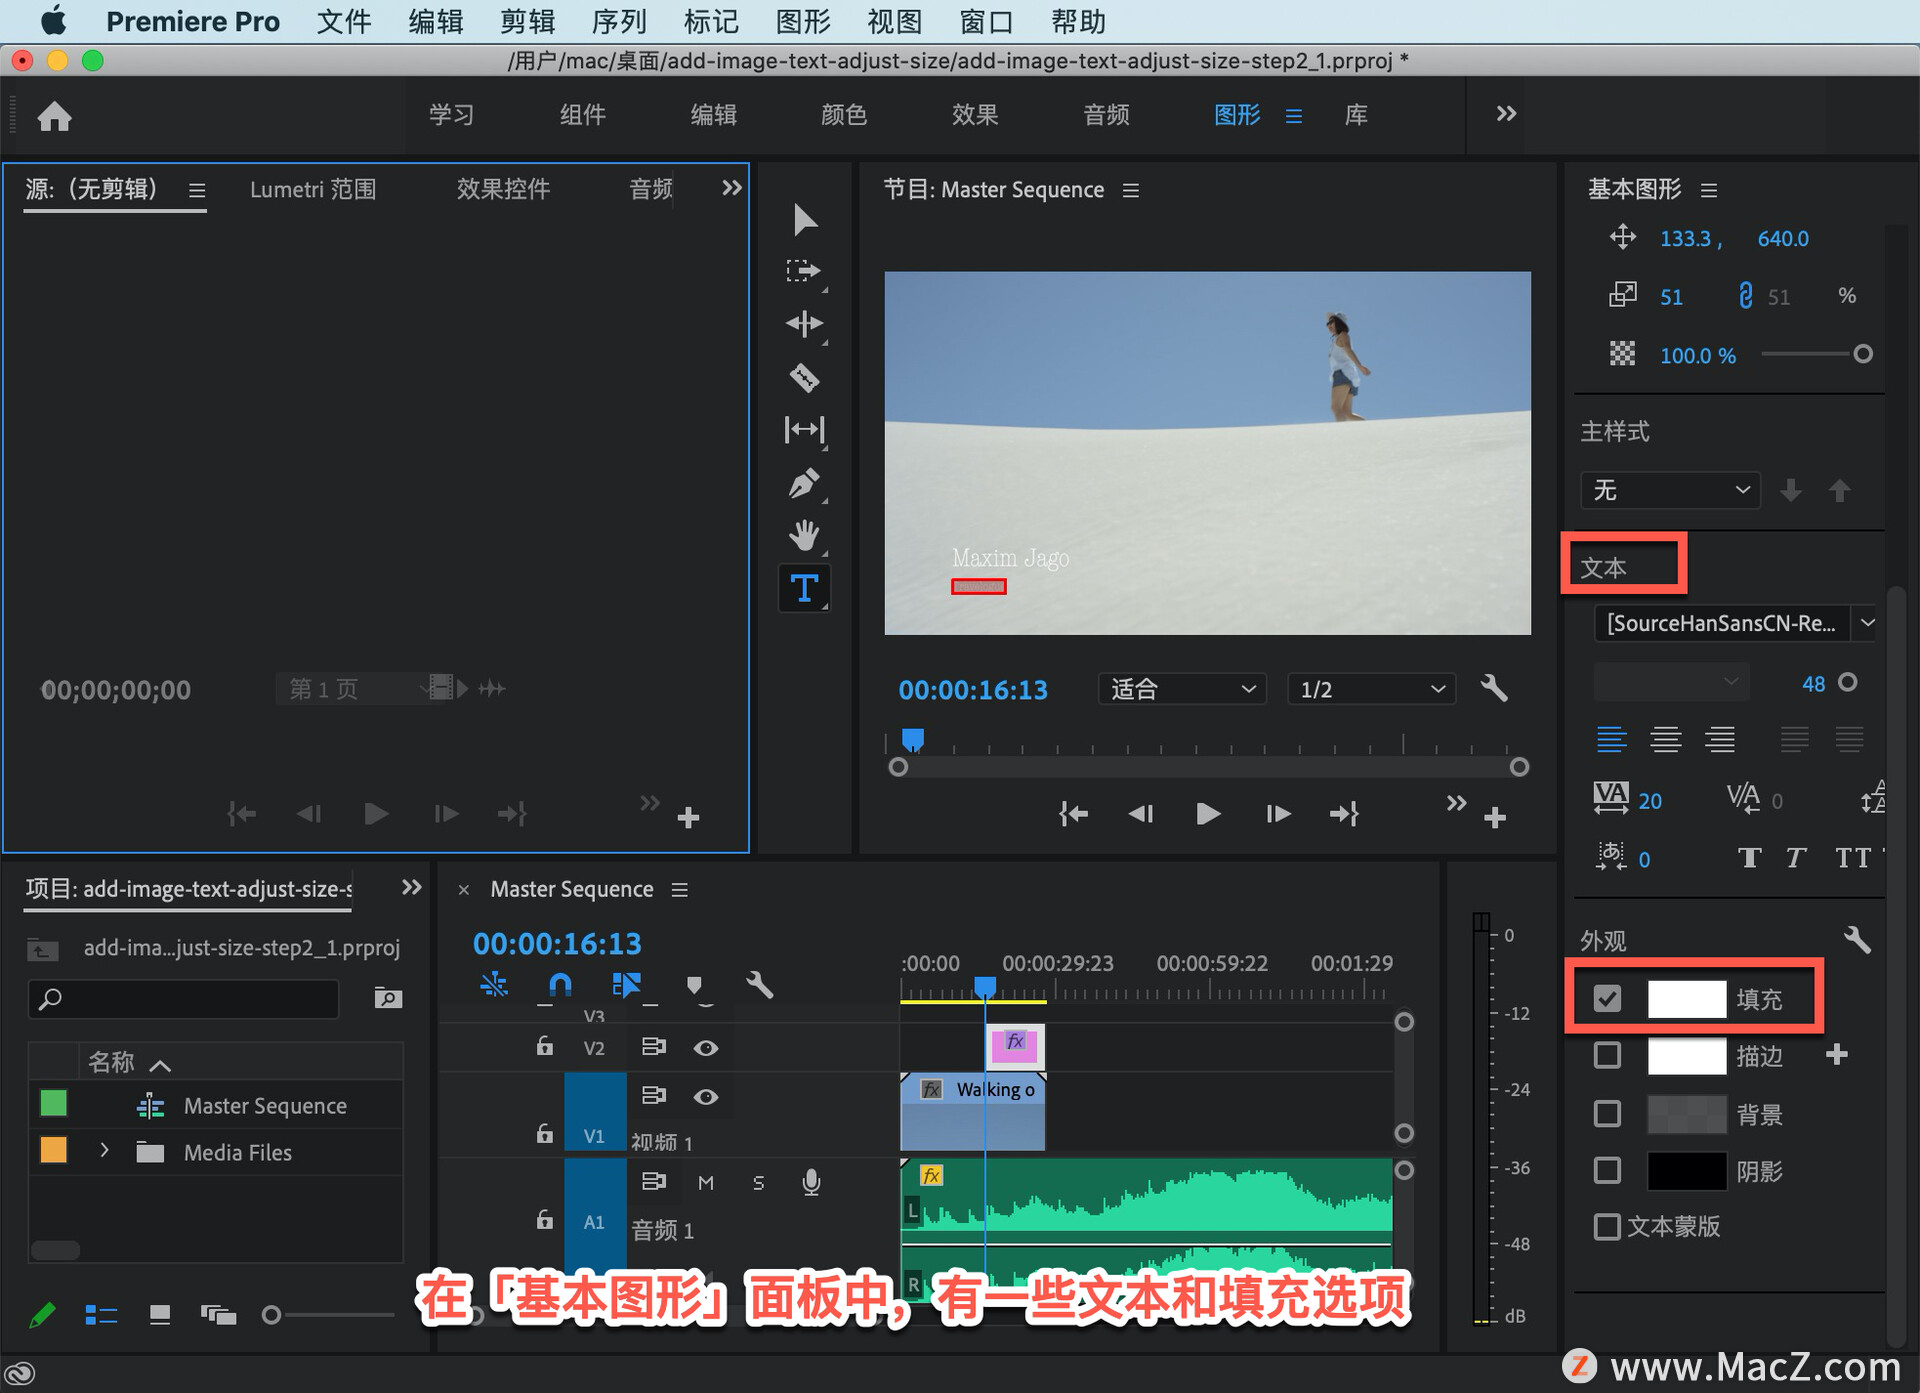Screen dimensions: 1920x1393
Task: Open the Apple menu
Action: coord(52,21)
